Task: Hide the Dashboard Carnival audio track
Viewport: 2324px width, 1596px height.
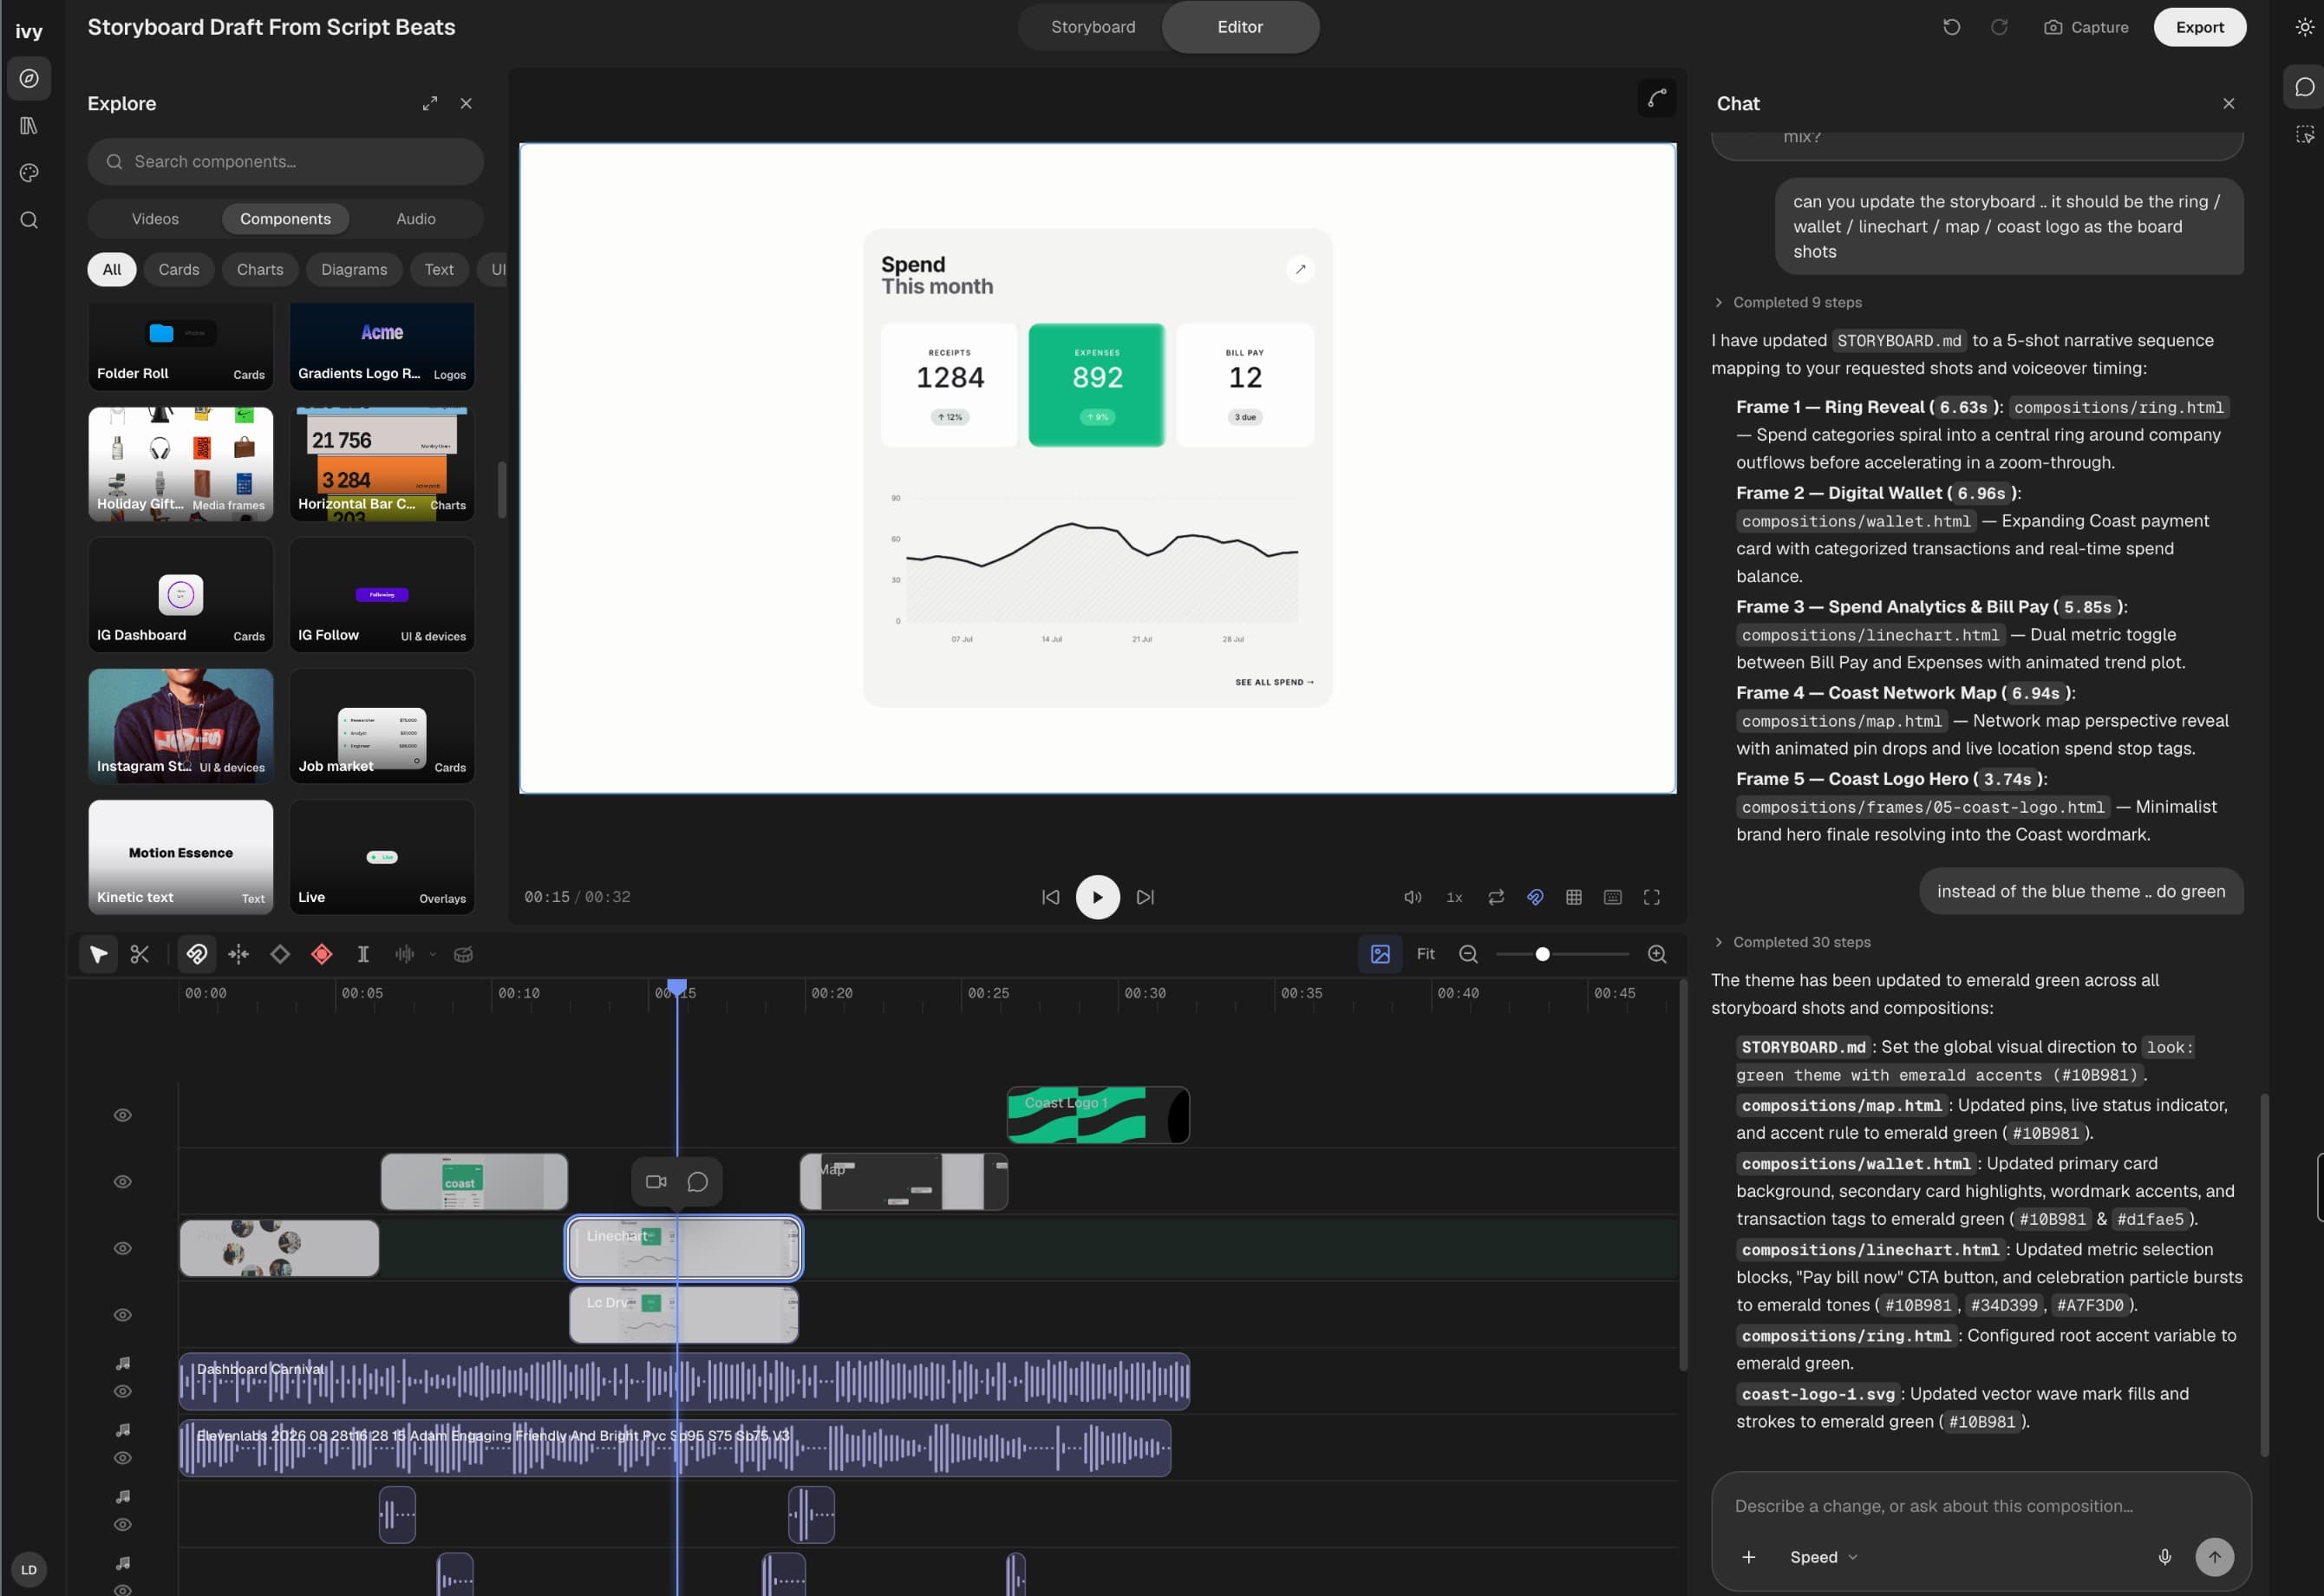Action: (x=123, y=1392)
